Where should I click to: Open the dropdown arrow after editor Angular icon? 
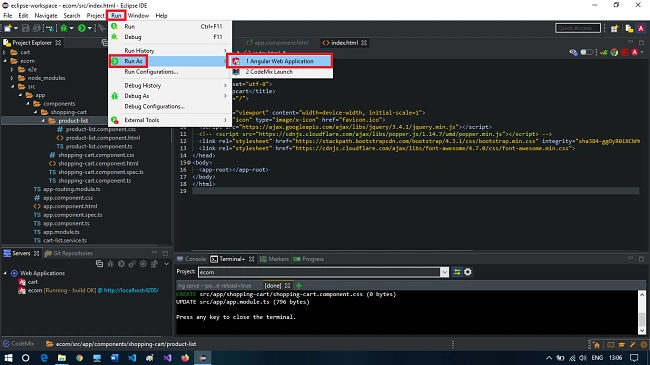(x=642, y=52)
